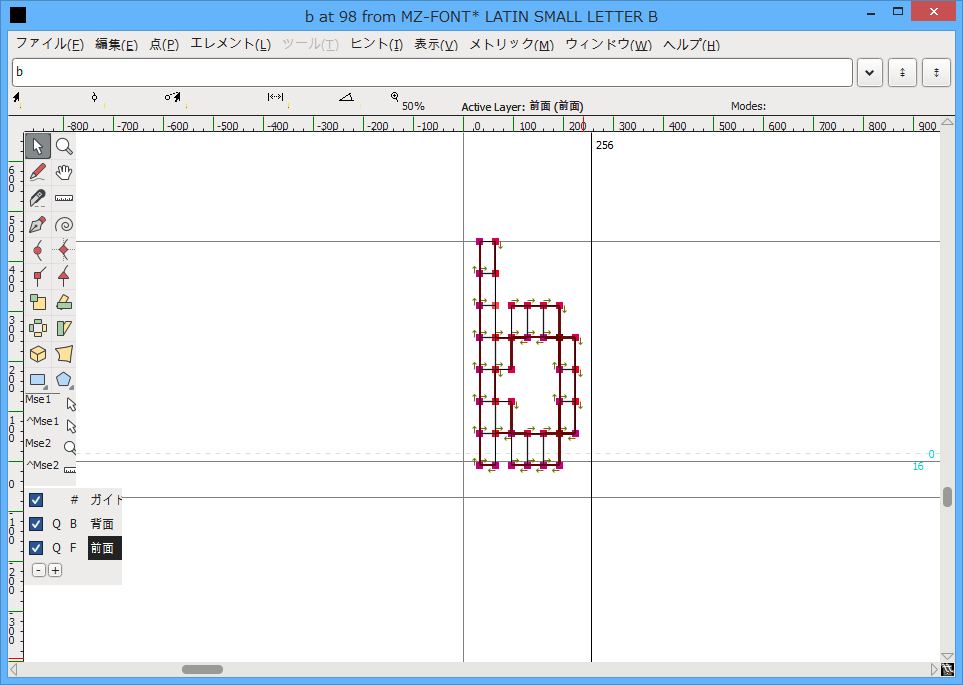The height and width of the screenshot is (685, 963).
Task: Select the add corner point tool
Action: (37, 276)
